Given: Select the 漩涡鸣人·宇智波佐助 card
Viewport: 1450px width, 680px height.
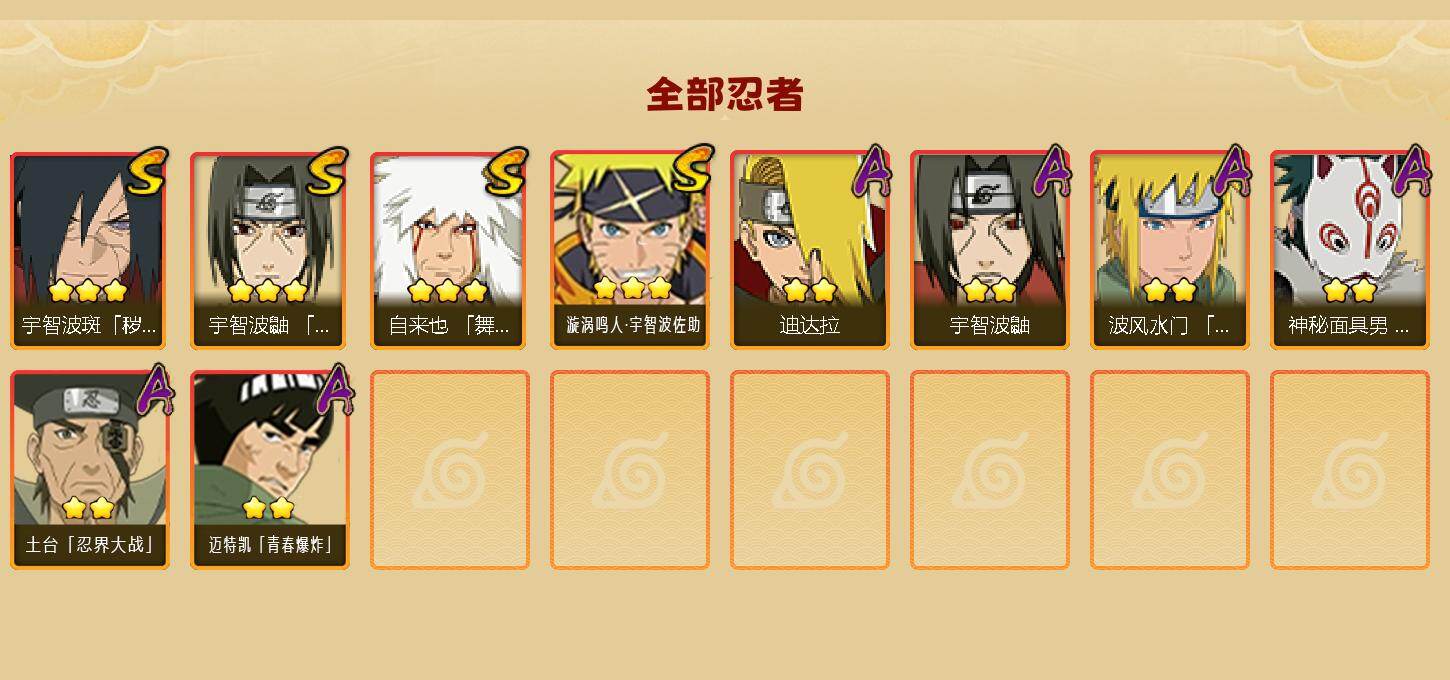Looking at the screenshot, I should pyautogui.click(x=630, y=250).
